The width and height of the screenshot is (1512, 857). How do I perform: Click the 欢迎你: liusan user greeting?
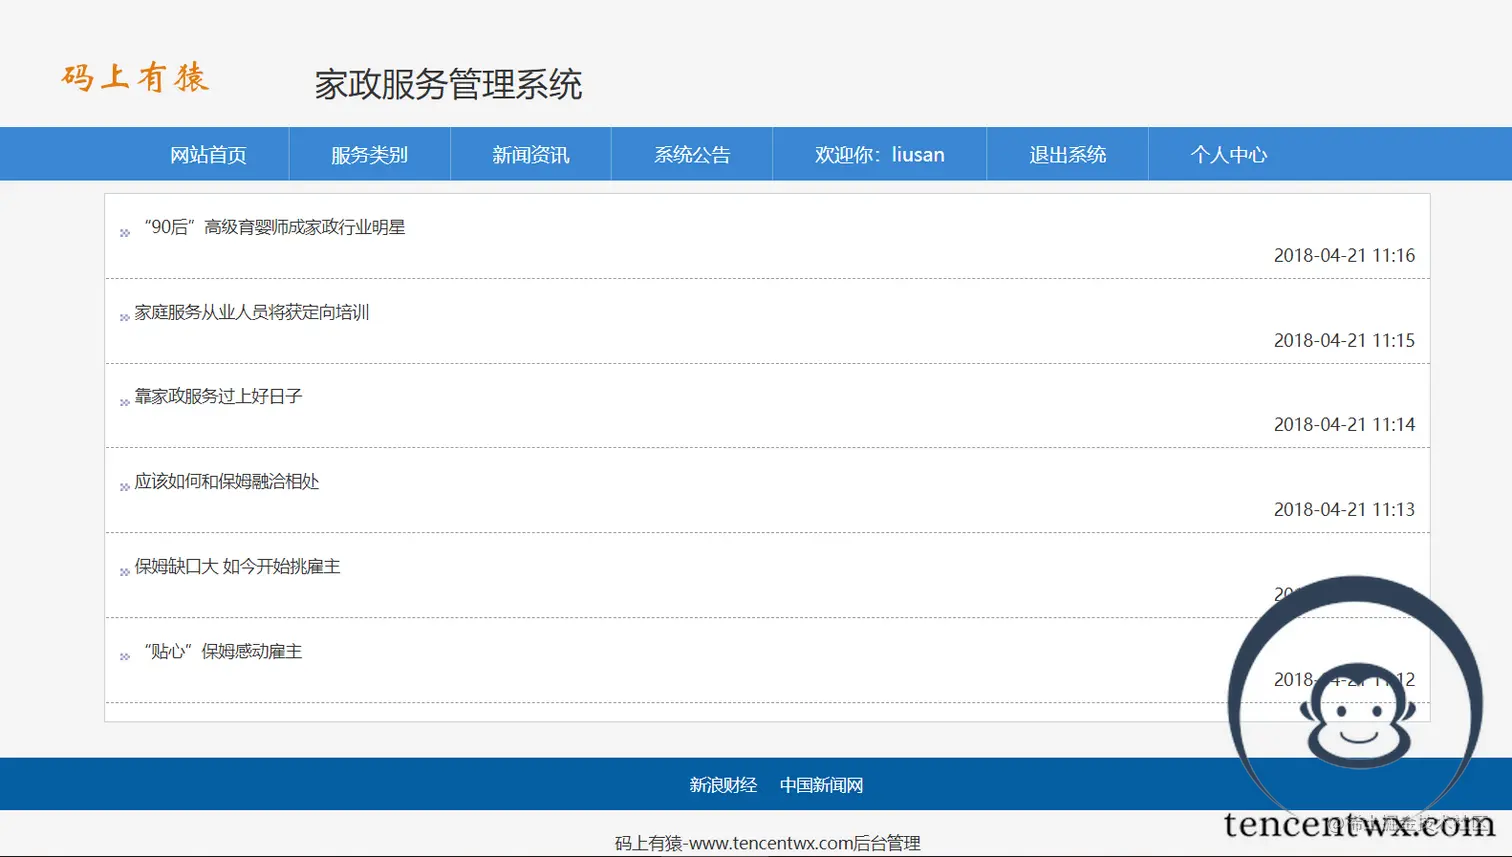pyautogui.click(x=880, y=155)
